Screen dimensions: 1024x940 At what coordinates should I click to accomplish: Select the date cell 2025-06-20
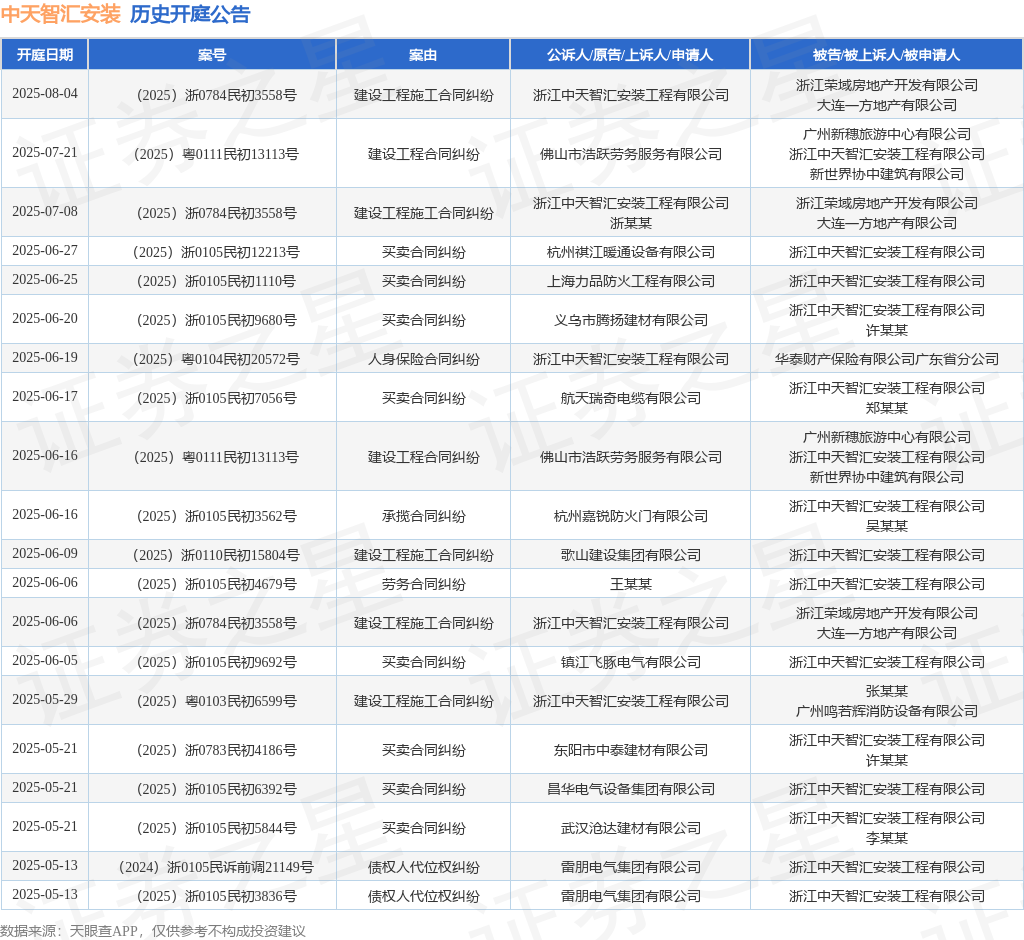44,319
